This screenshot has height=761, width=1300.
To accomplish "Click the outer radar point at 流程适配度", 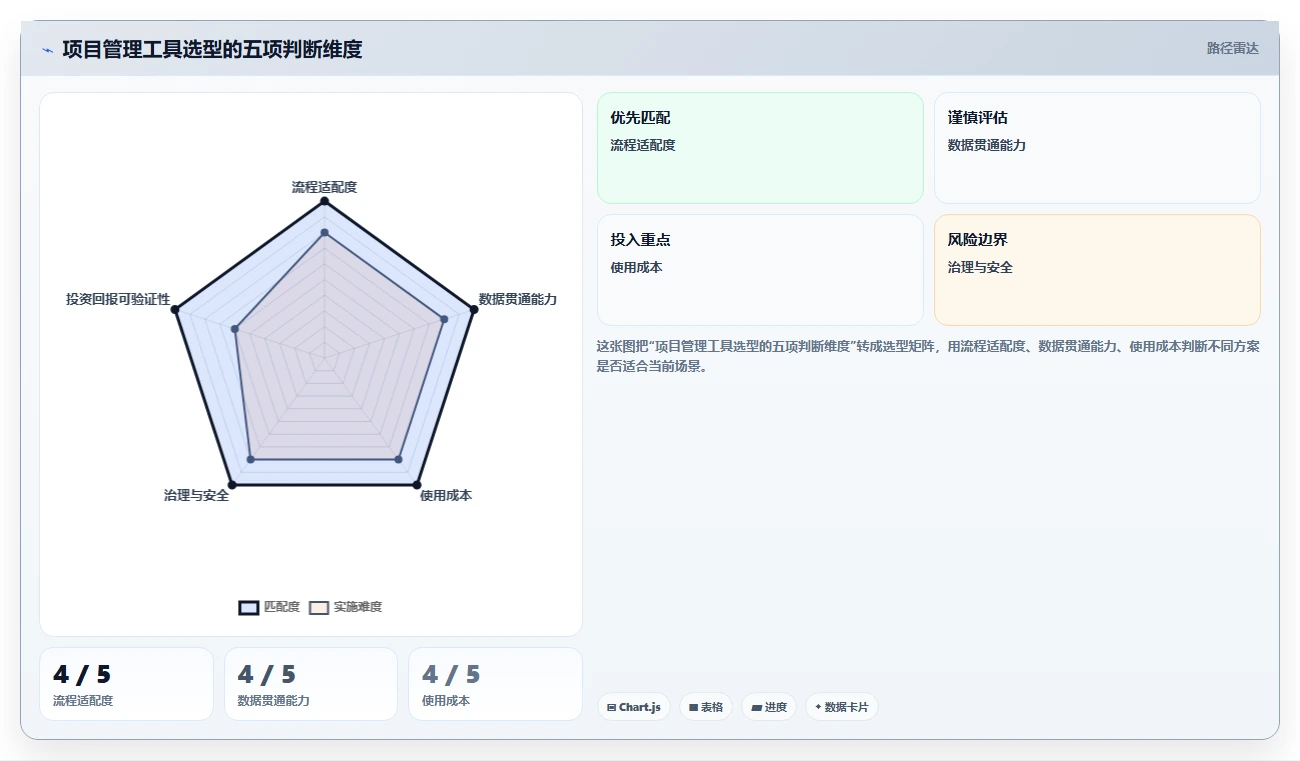I will pos(324,201).
